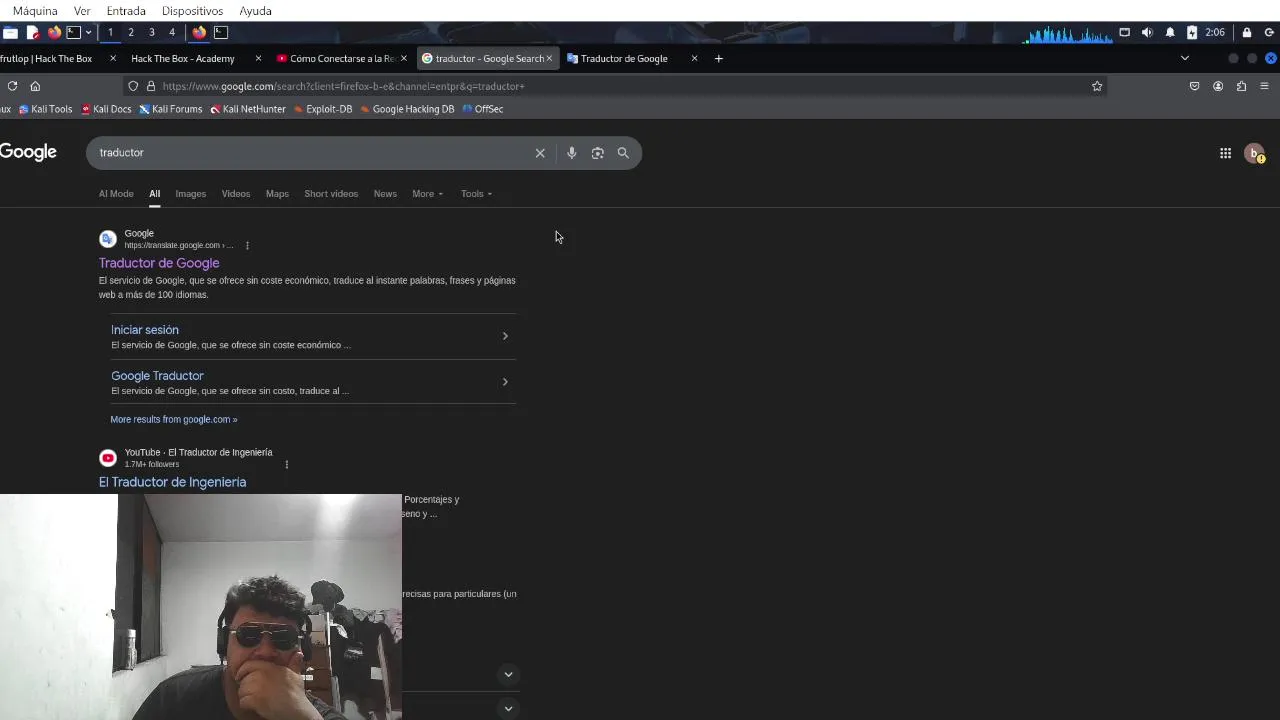Open the Ayuda menu

[x=255, y=11]
